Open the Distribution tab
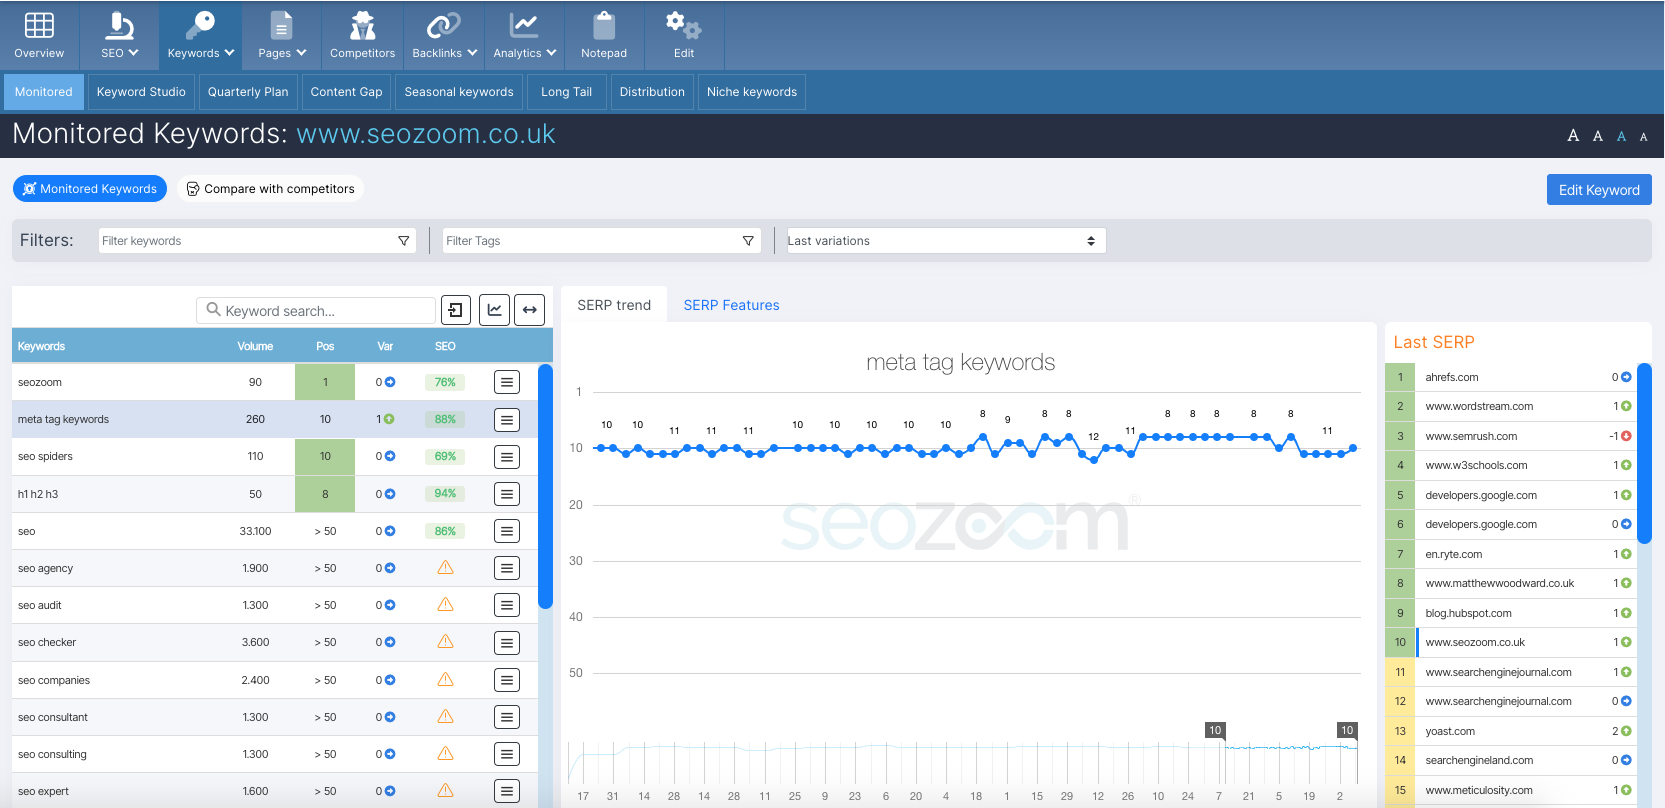Screen dimensions: 1665x808 652,92
